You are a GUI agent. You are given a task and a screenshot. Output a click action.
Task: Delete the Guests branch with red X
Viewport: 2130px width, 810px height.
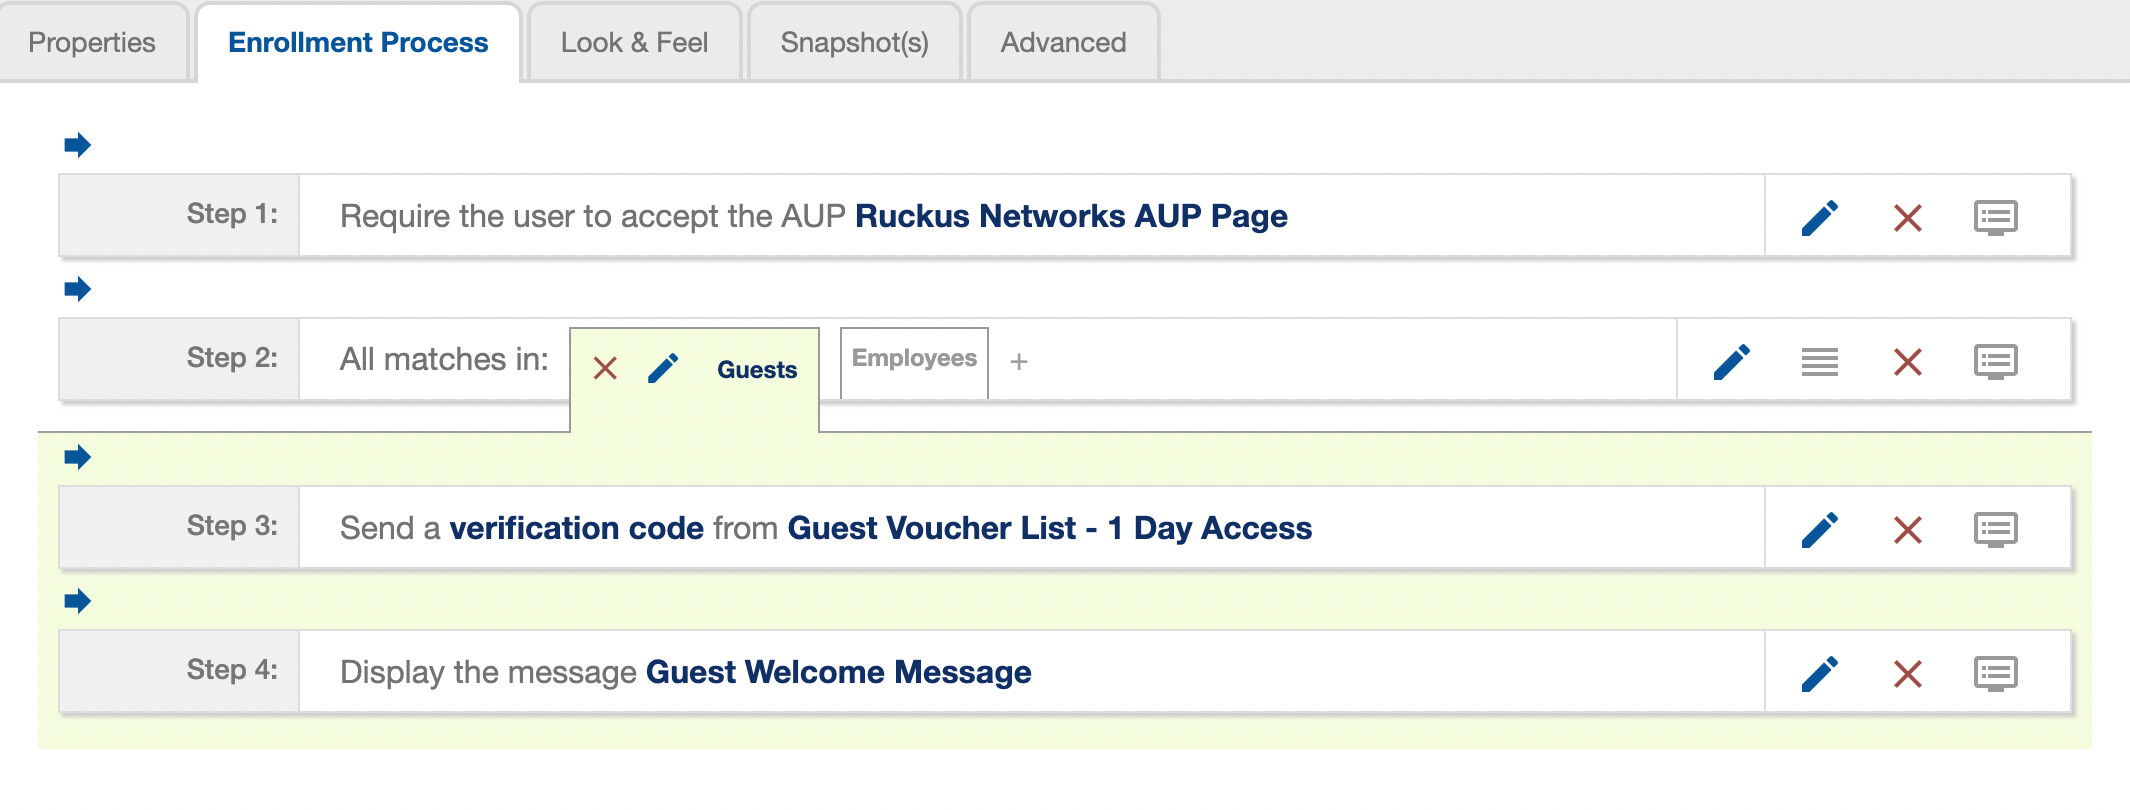[x=605, y=368]
